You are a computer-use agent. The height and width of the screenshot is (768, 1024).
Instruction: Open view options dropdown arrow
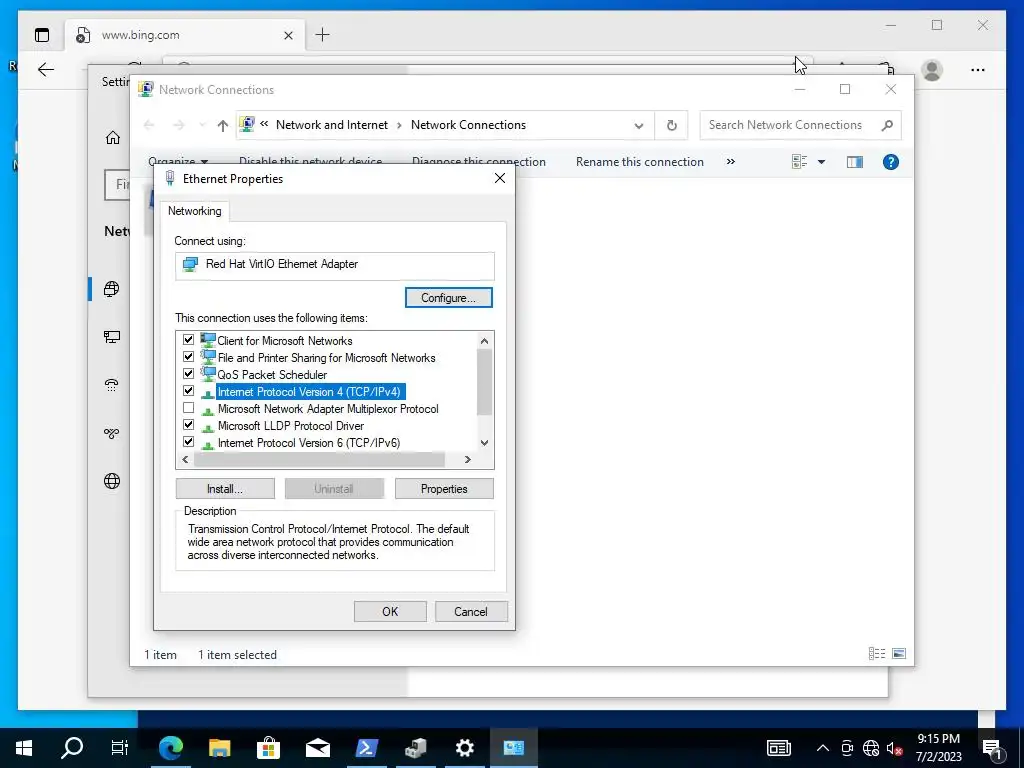(822, 162)
